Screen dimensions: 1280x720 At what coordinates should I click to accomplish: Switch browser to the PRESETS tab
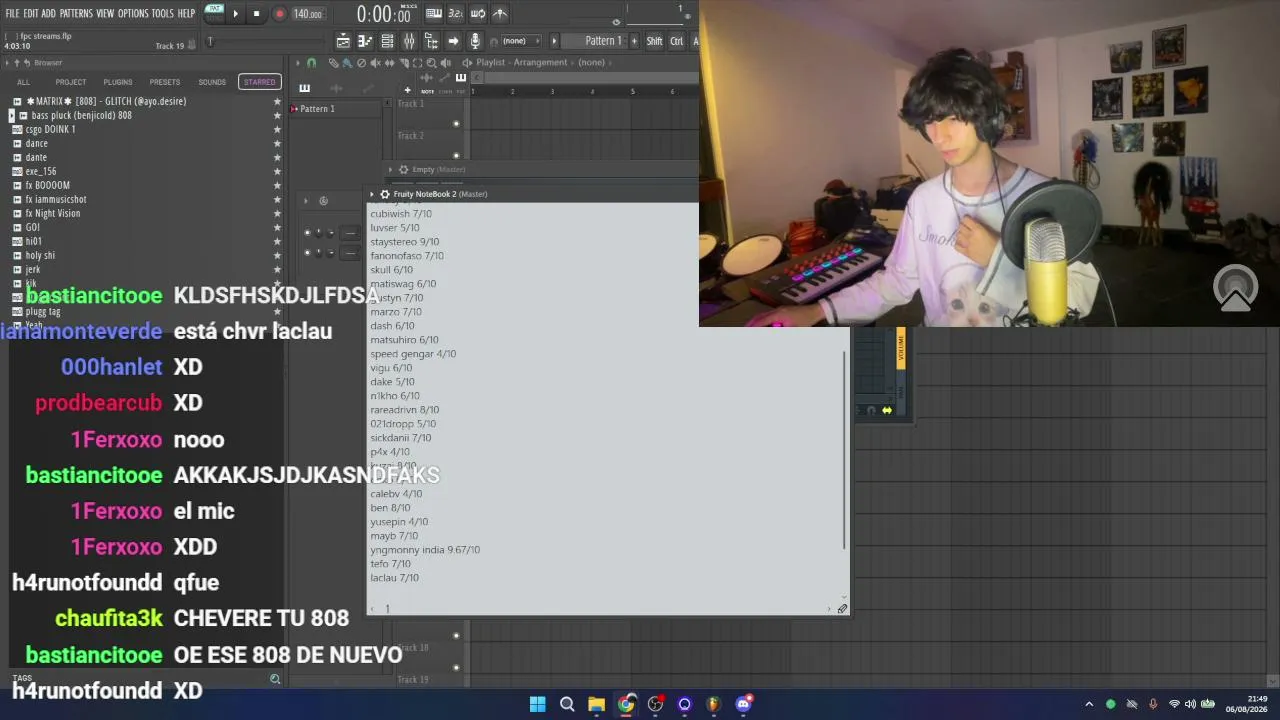pos(165,82)
